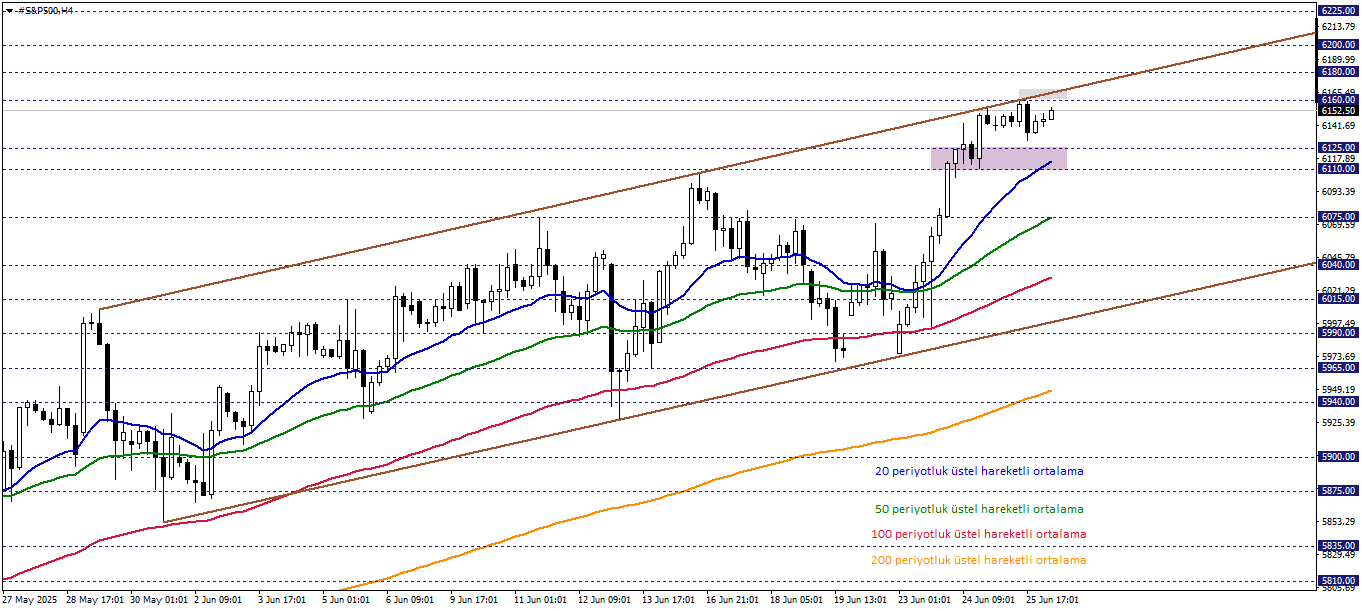Click the 28 May 17:01 time label
The image size is (1362, 611).
(x=95, y=601)
